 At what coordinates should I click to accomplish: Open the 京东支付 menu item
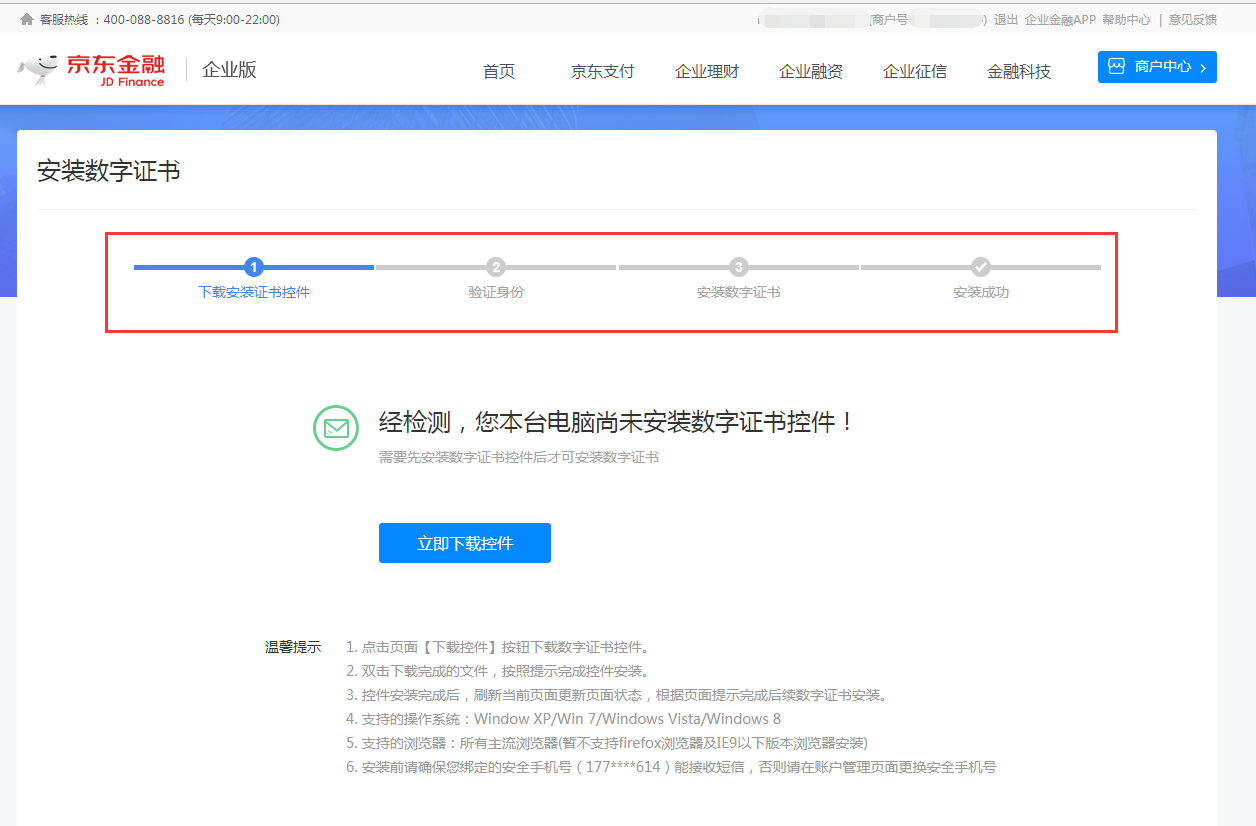[602, 71]
